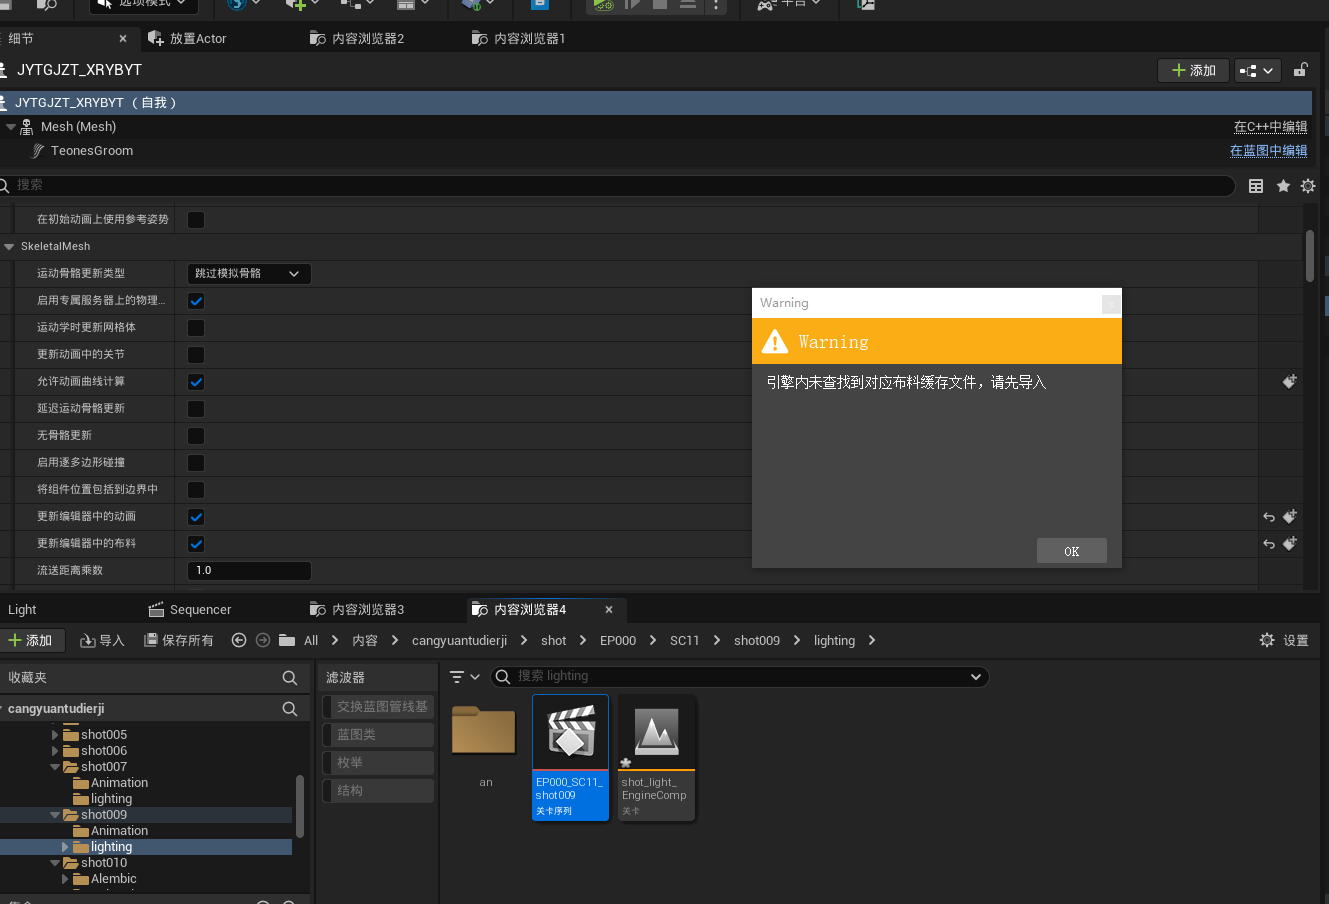Click the lock icon in details panel
The width and height of the screenshot is (1329, 904).
pos(1300,70)
